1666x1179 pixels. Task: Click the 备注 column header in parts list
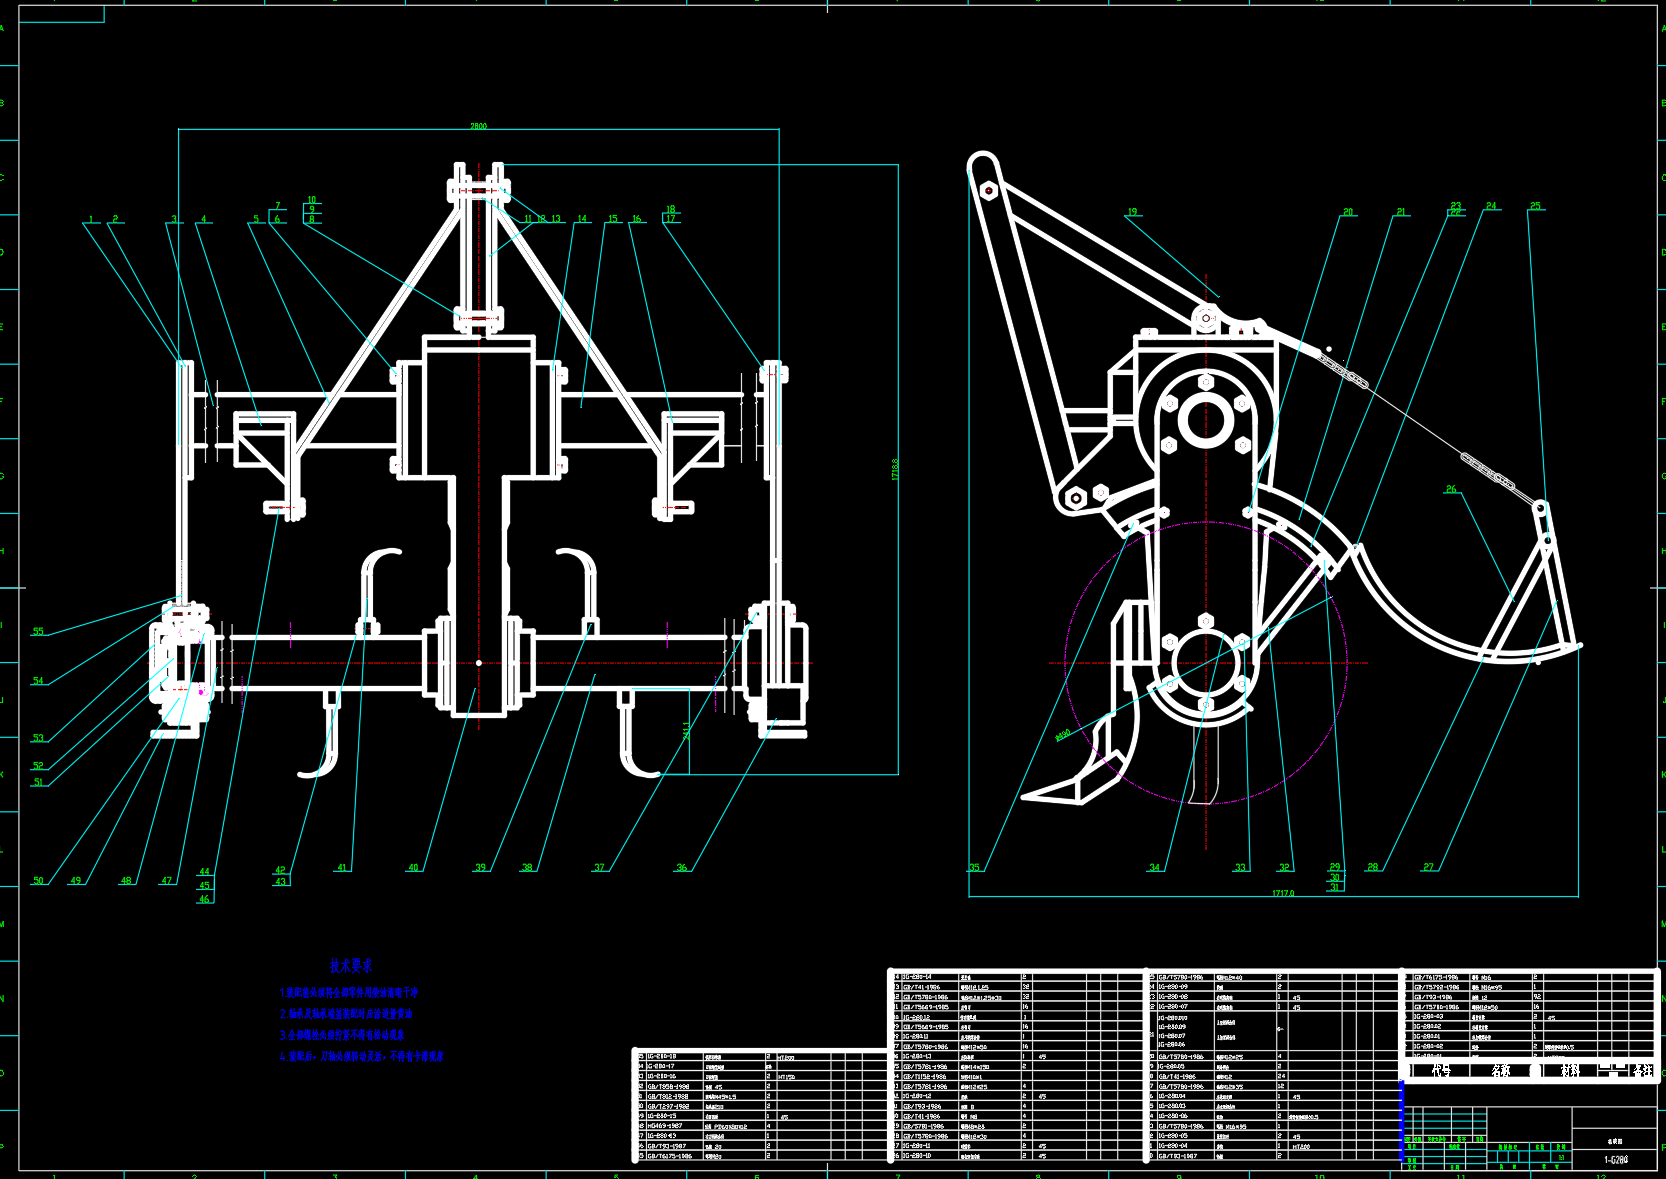click(x=1642, y=1070)
